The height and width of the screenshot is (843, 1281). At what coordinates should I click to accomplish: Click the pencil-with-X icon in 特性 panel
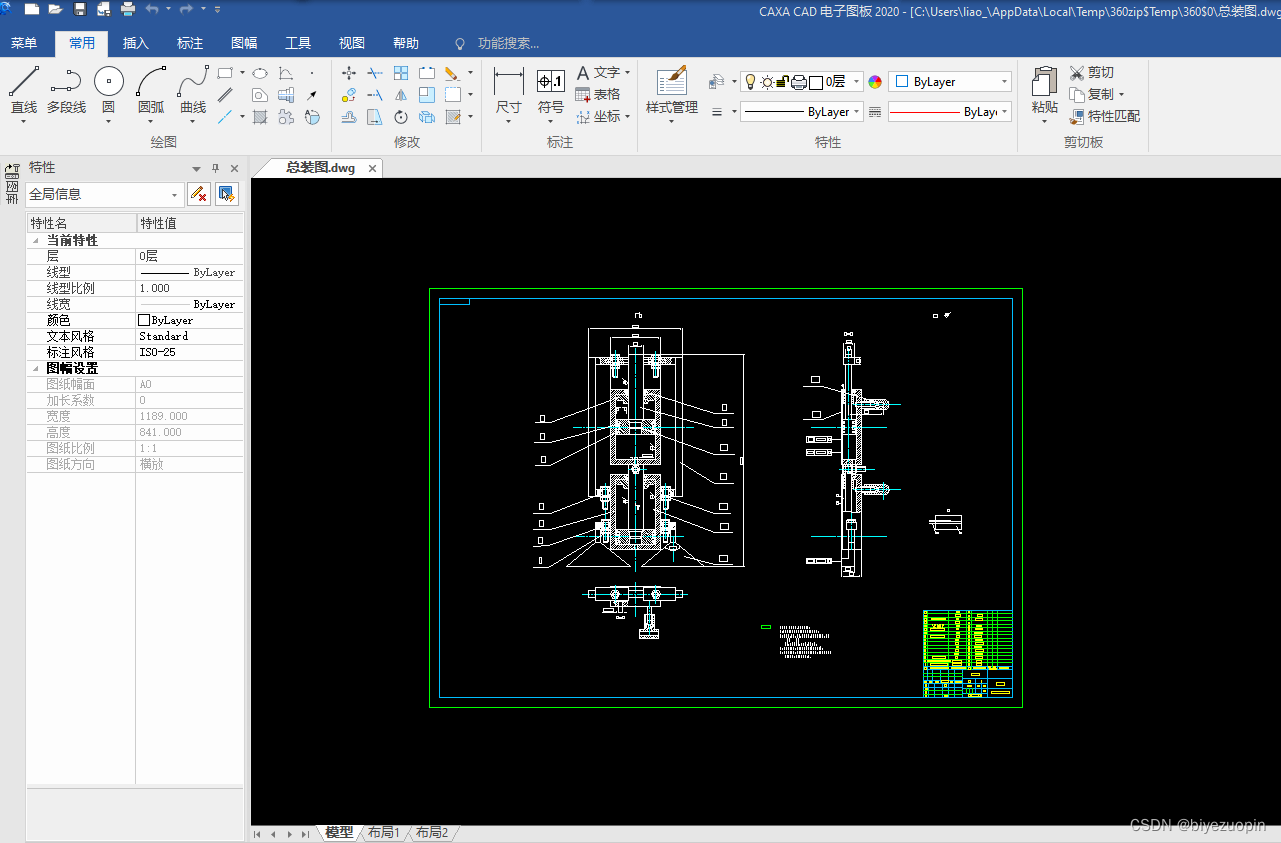[199, 194]
